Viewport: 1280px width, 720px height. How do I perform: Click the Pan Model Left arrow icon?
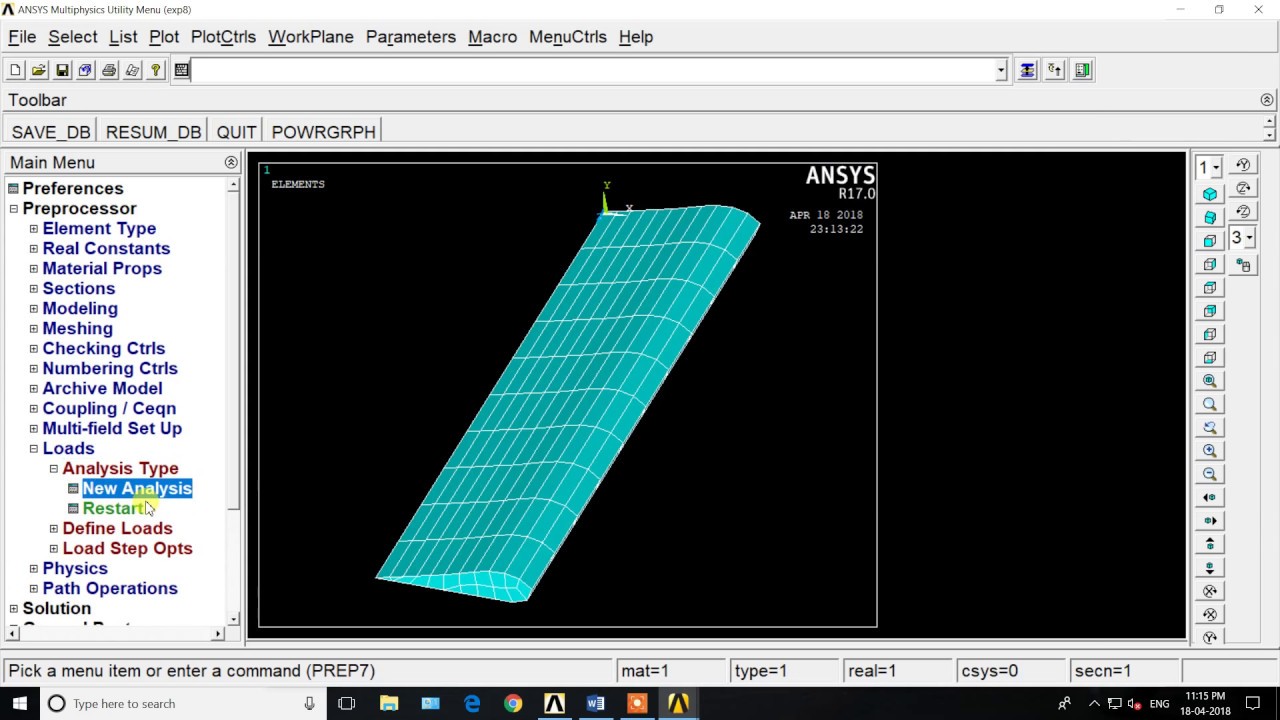[x=1210, y=498]
